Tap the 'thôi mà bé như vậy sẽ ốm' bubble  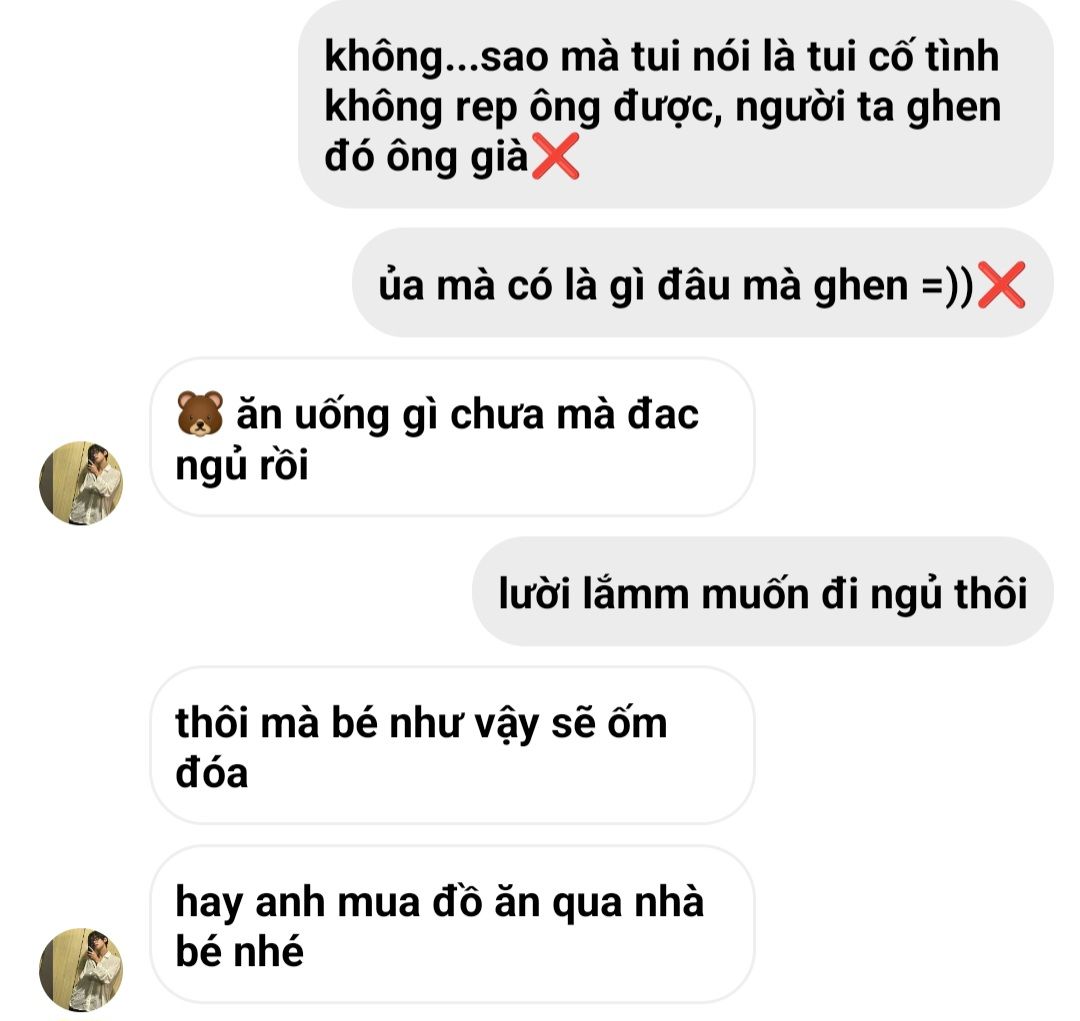pyautogui.click(x=453, y=746)
